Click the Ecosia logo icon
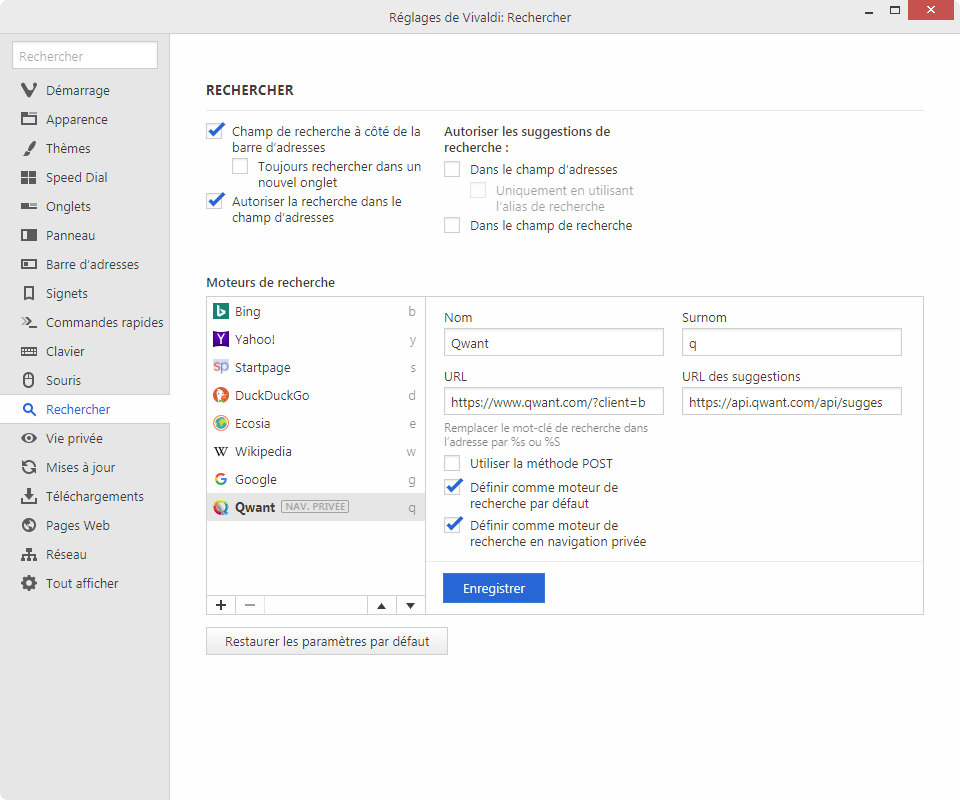This screenshot has height=800, width=960. pos(221,423)
